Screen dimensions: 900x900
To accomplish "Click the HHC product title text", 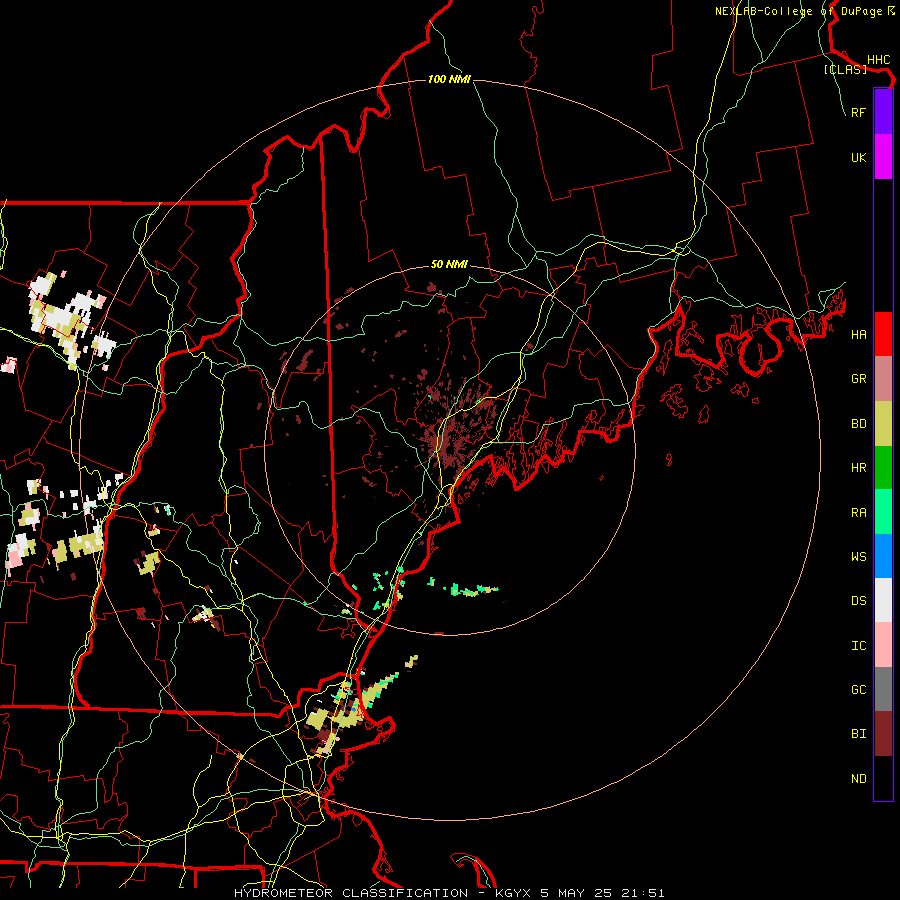I will point(879,60).
